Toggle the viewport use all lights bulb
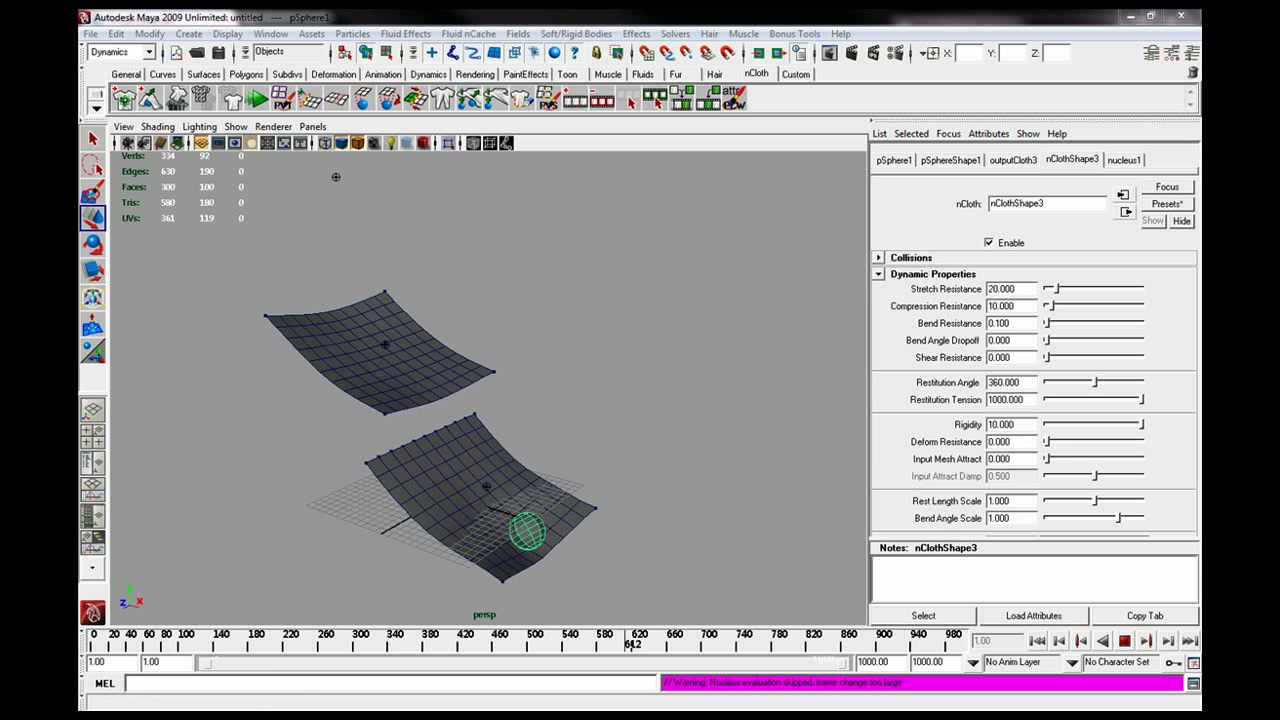 [x=391, y=143]
